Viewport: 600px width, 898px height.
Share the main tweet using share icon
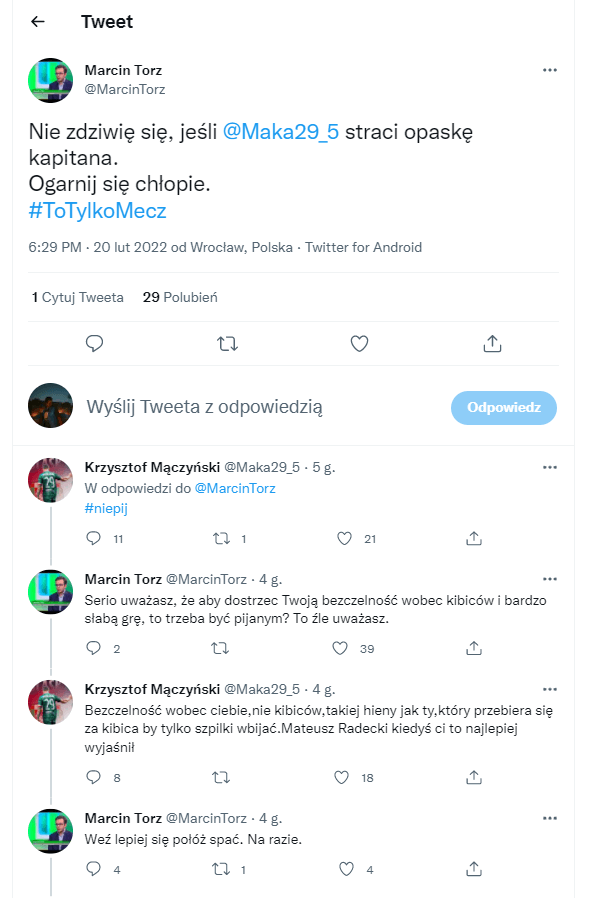pos(492,344)
